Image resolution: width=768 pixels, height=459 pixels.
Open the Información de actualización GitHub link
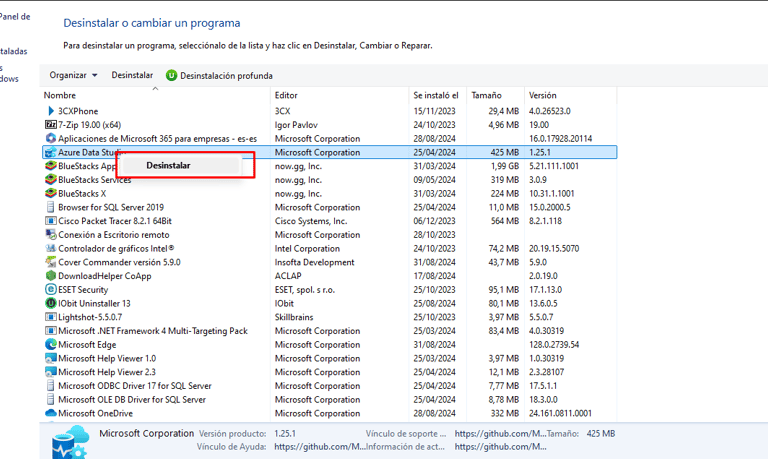(500, 447)
